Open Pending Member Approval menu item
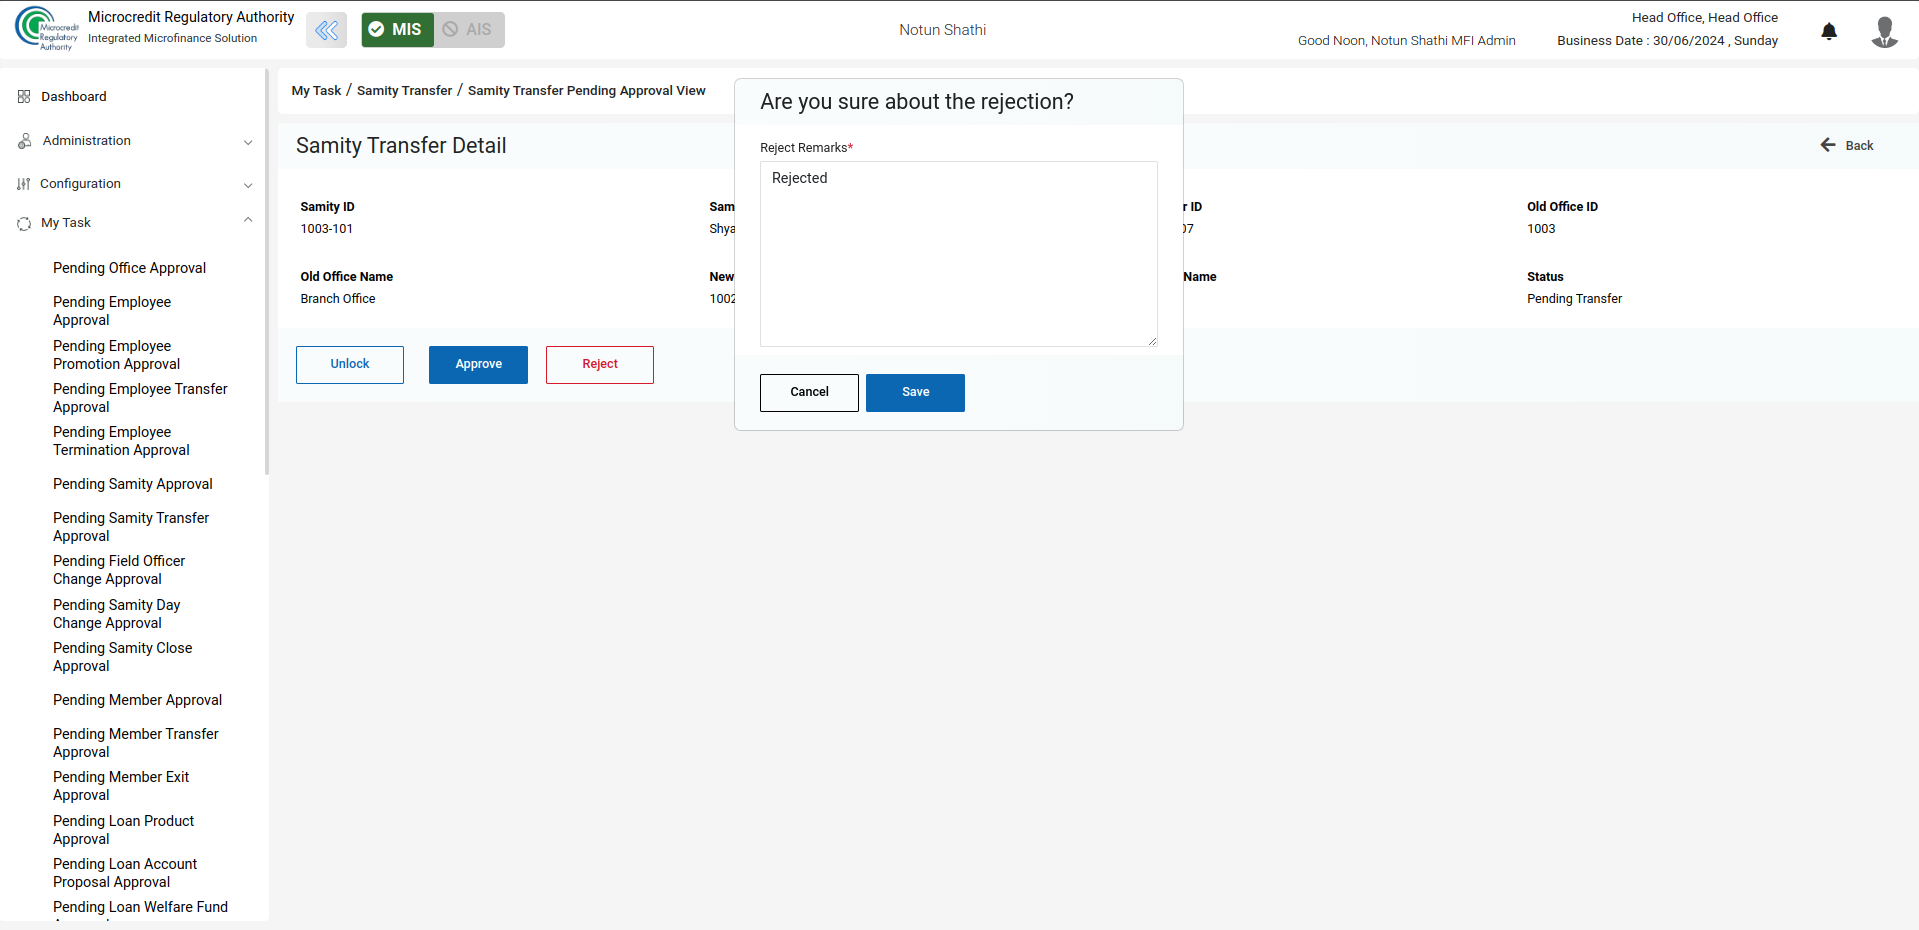The height and width of the screenshot is (930, 1919). [x=137, y=700]
